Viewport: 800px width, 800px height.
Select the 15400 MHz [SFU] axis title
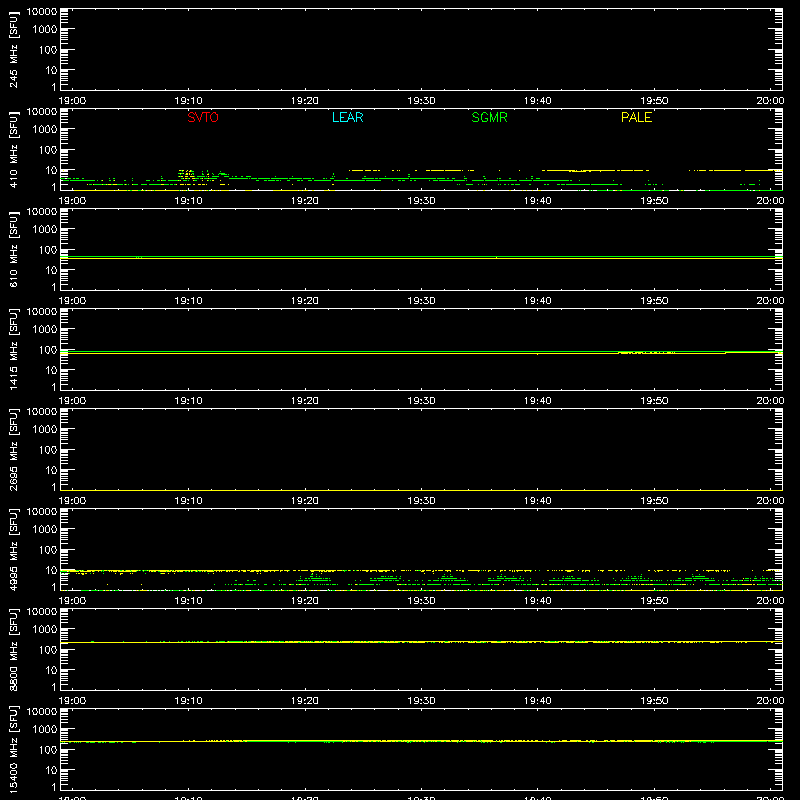tap(13, 749)
